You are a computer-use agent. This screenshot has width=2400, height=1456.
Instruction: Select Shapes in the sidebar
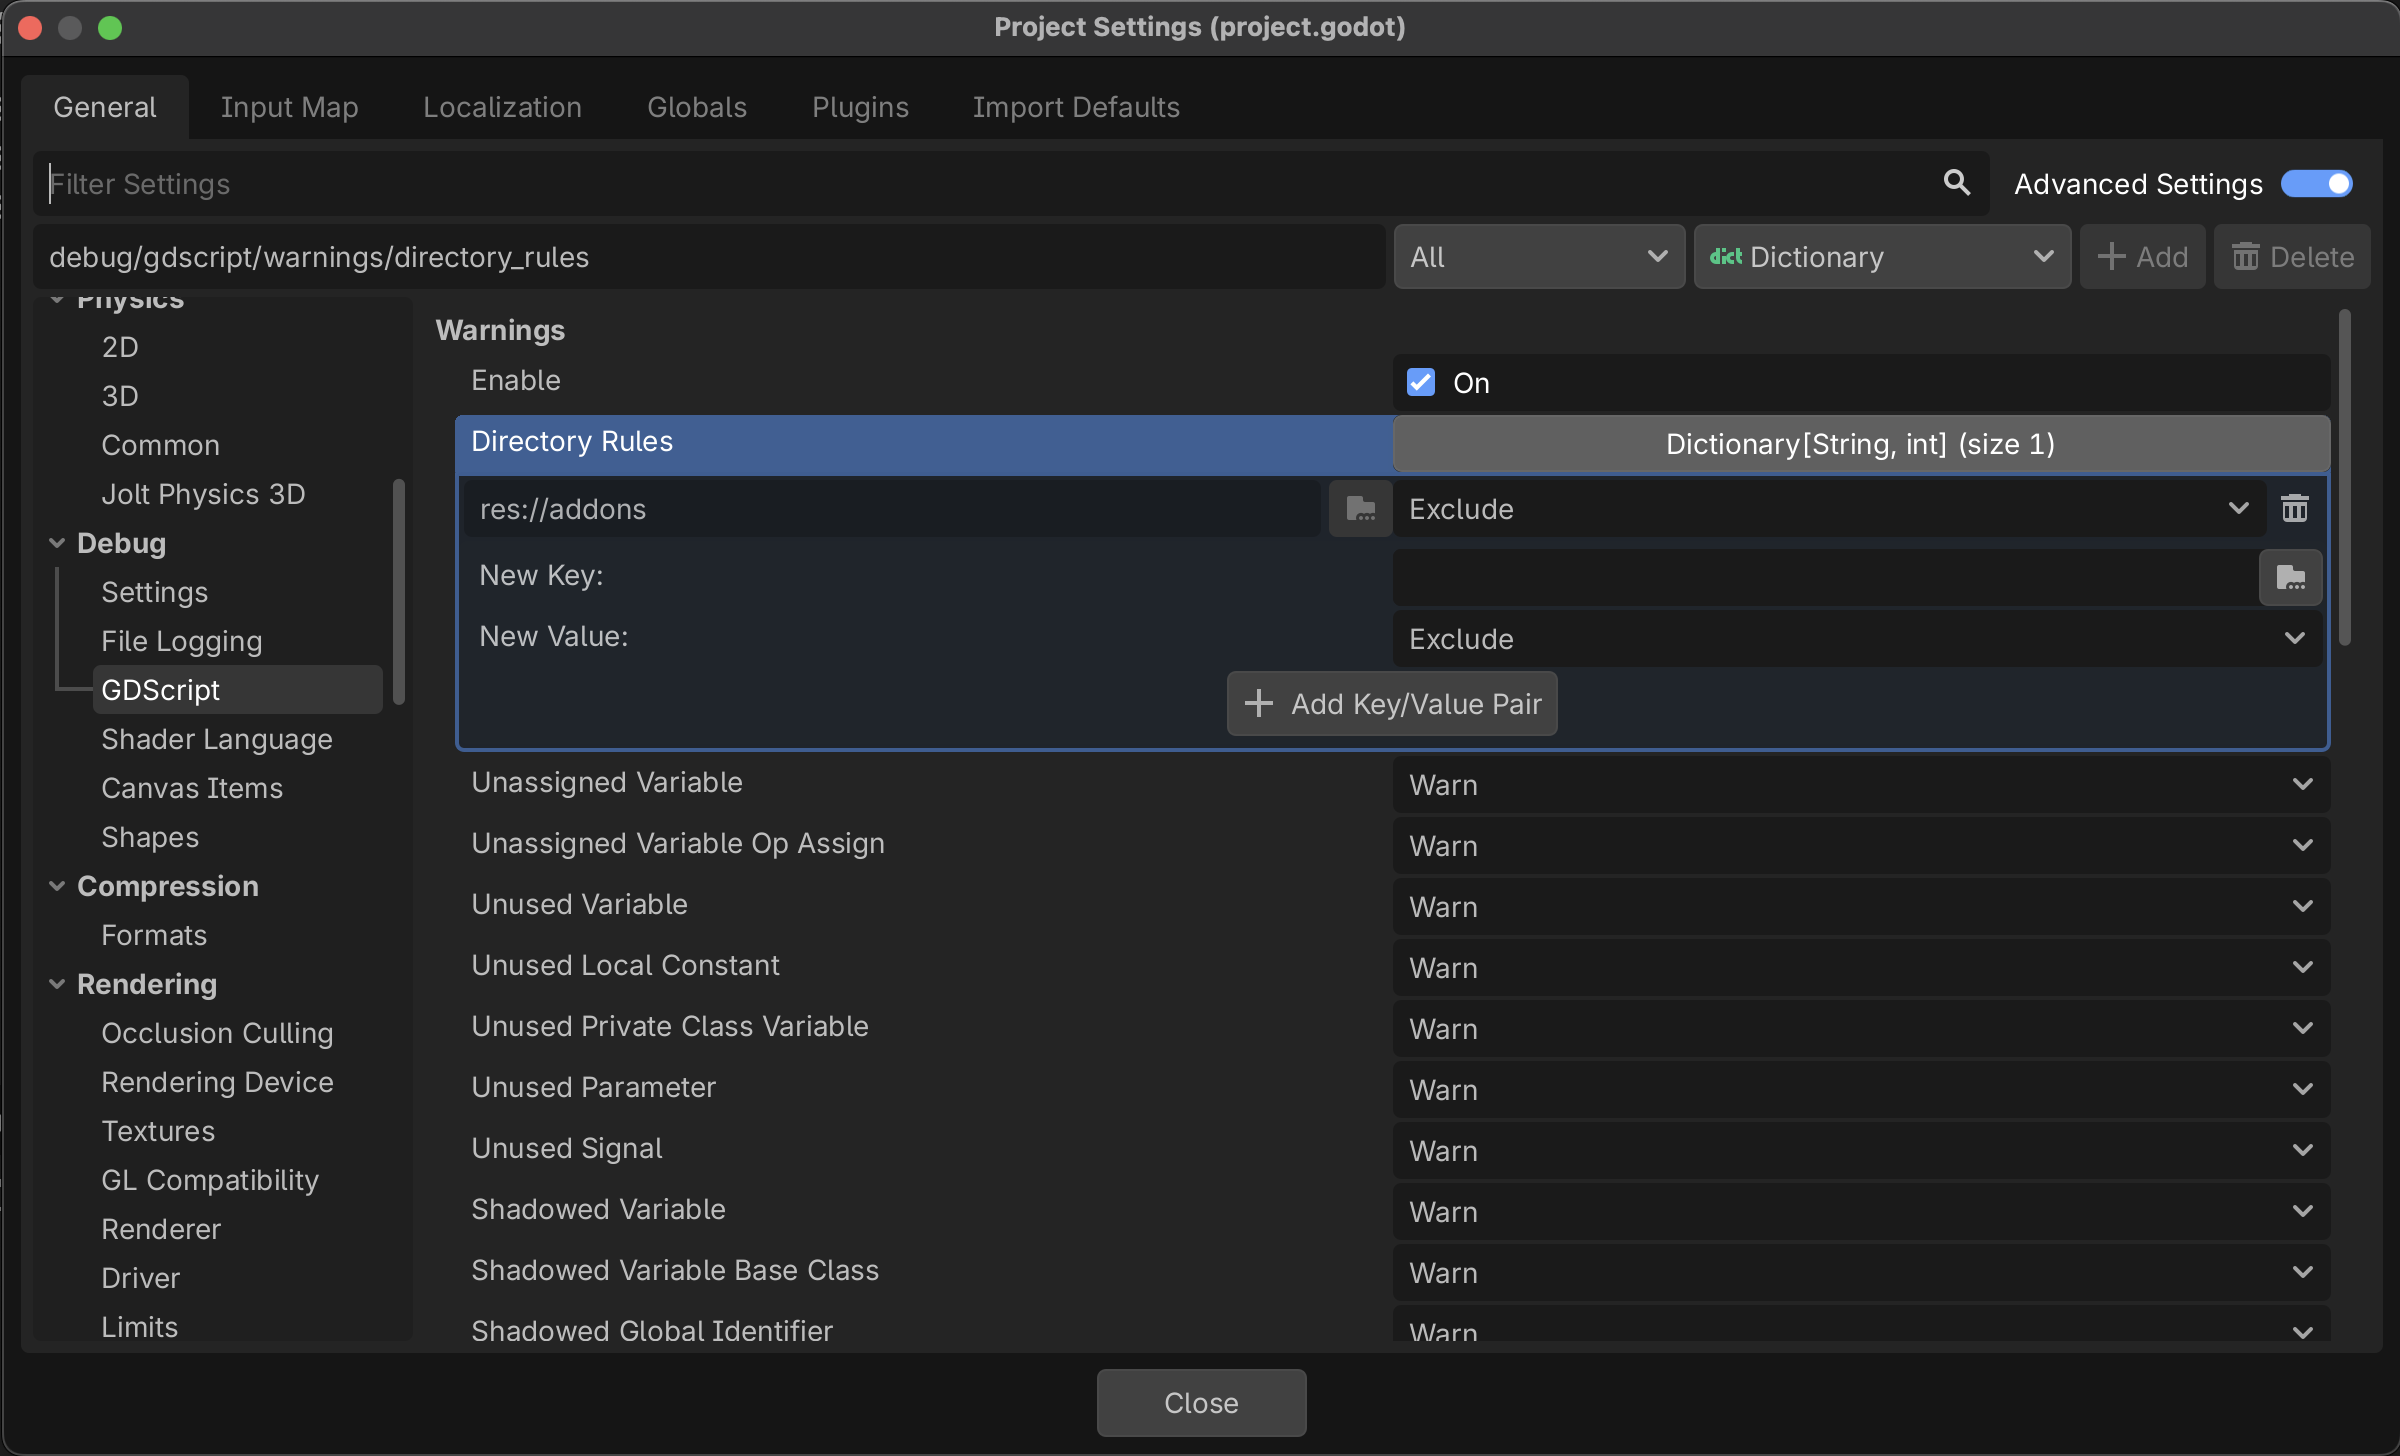click(x=150, y=837)
